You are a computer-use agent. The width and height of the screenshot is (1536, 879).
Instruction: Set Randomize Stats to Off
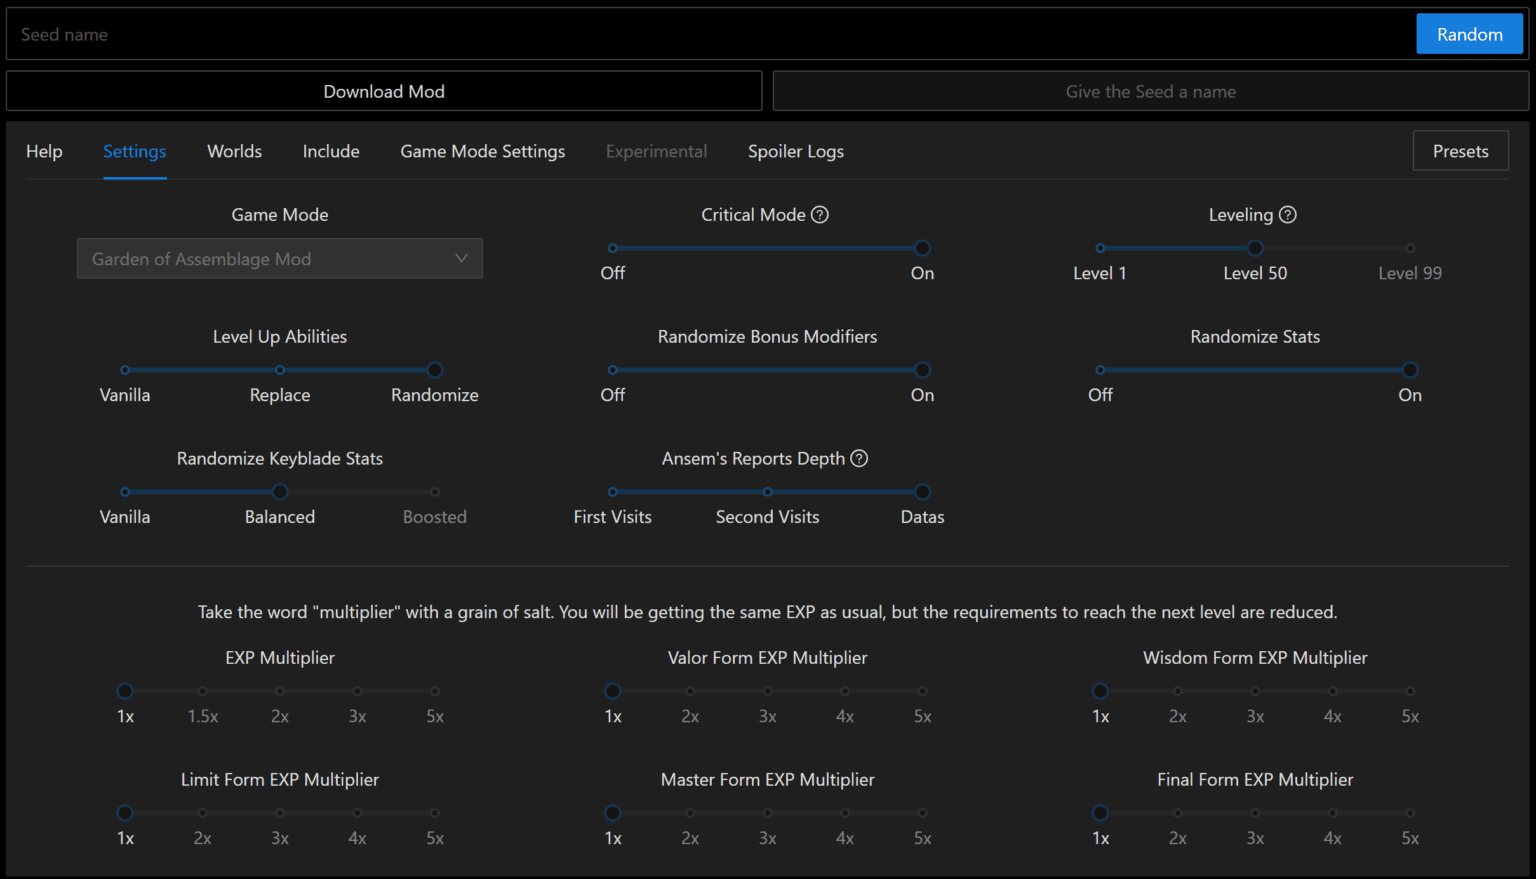(x=1100, y=371)
